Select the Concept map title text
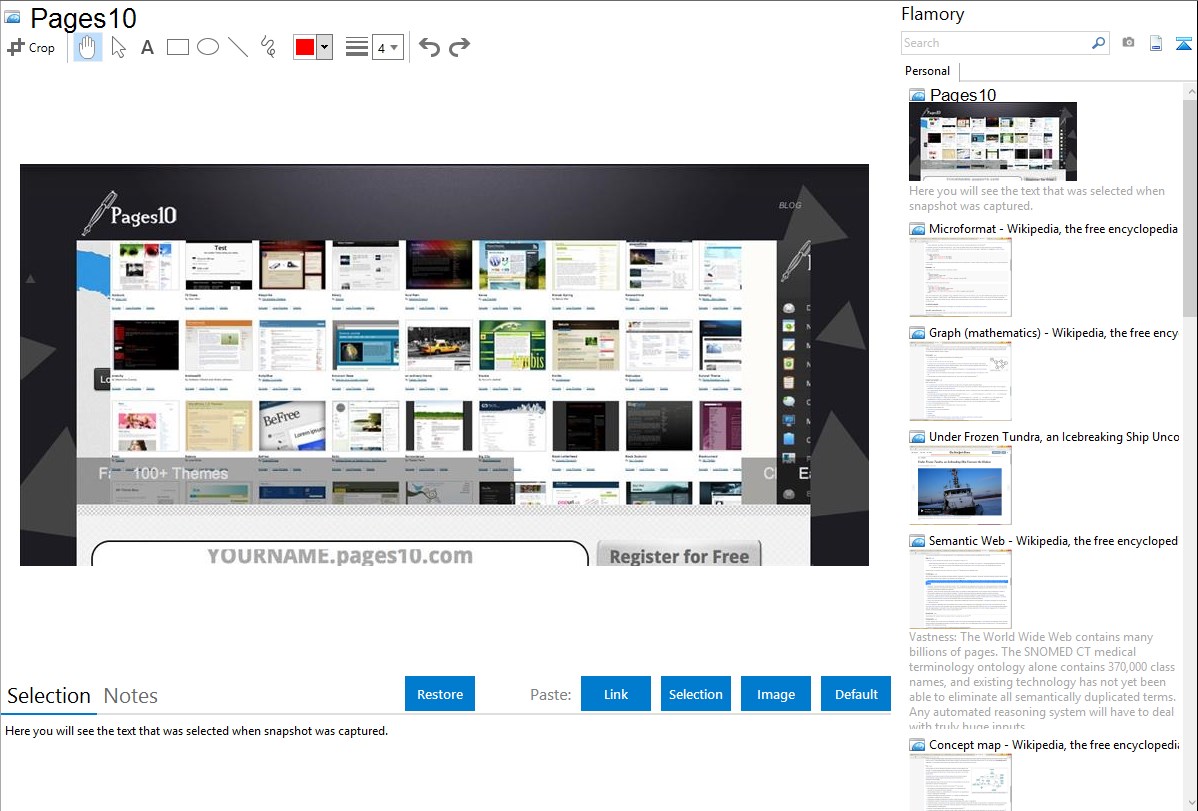The image size is (1198, 811). (1053, 744)
